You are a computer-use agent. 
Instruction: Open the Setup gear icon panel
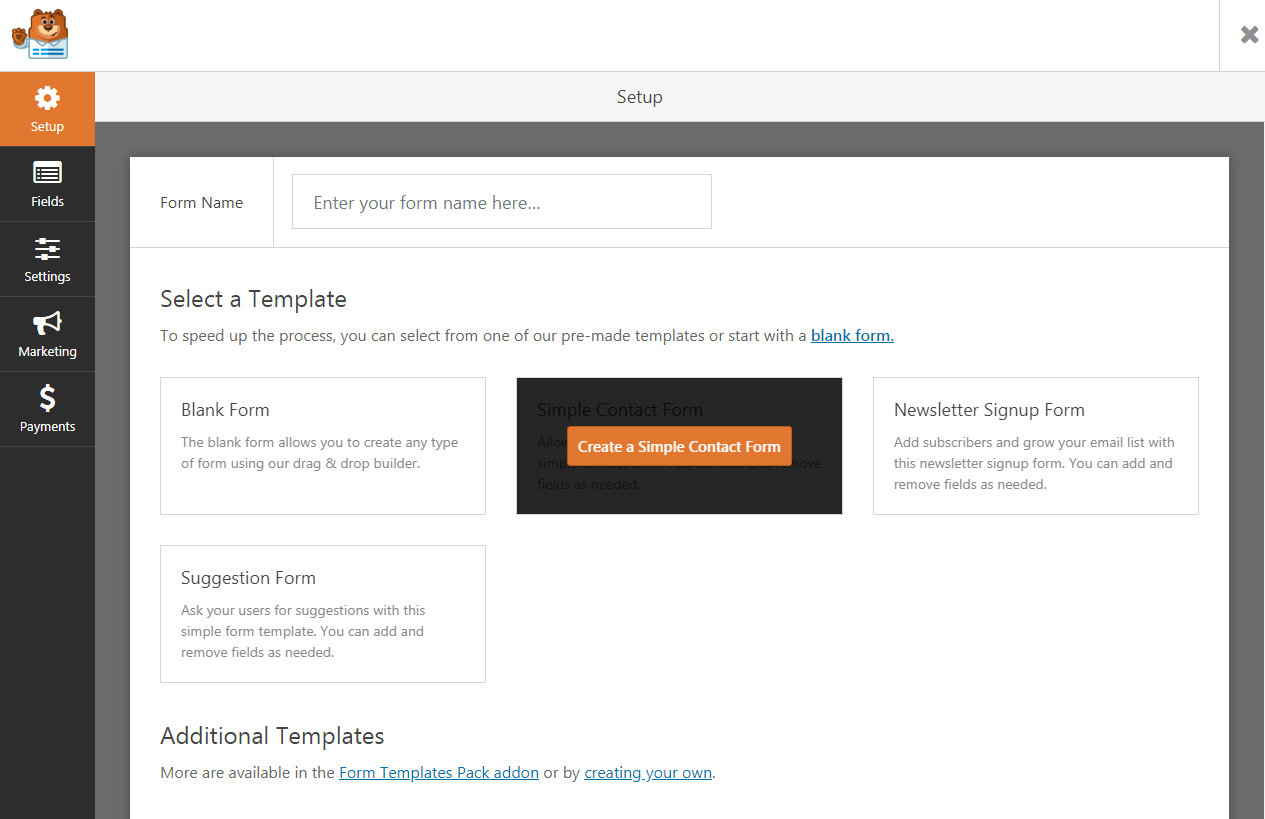pos(47,109)
